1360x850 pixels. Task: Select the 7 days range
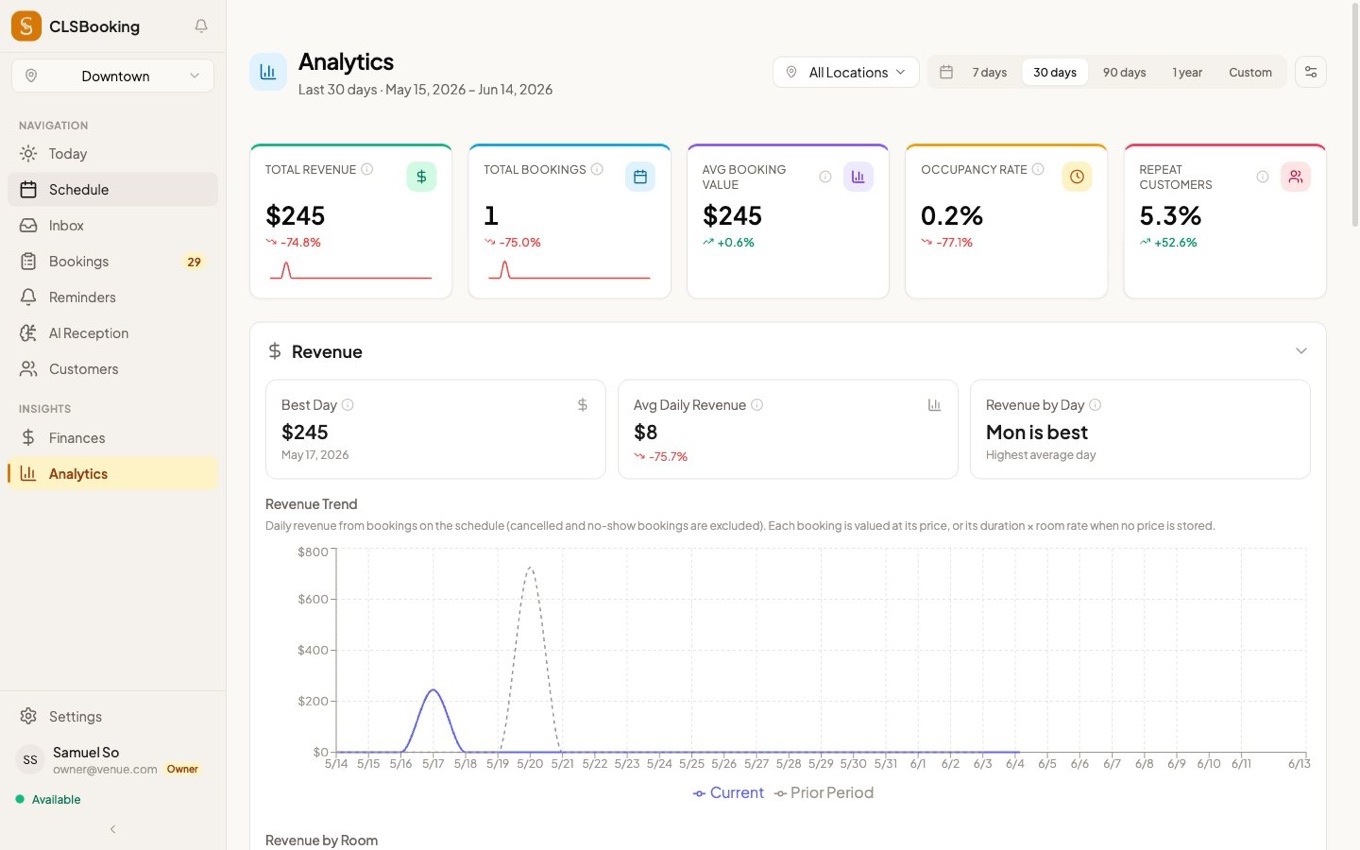click(x=989, y=72)
